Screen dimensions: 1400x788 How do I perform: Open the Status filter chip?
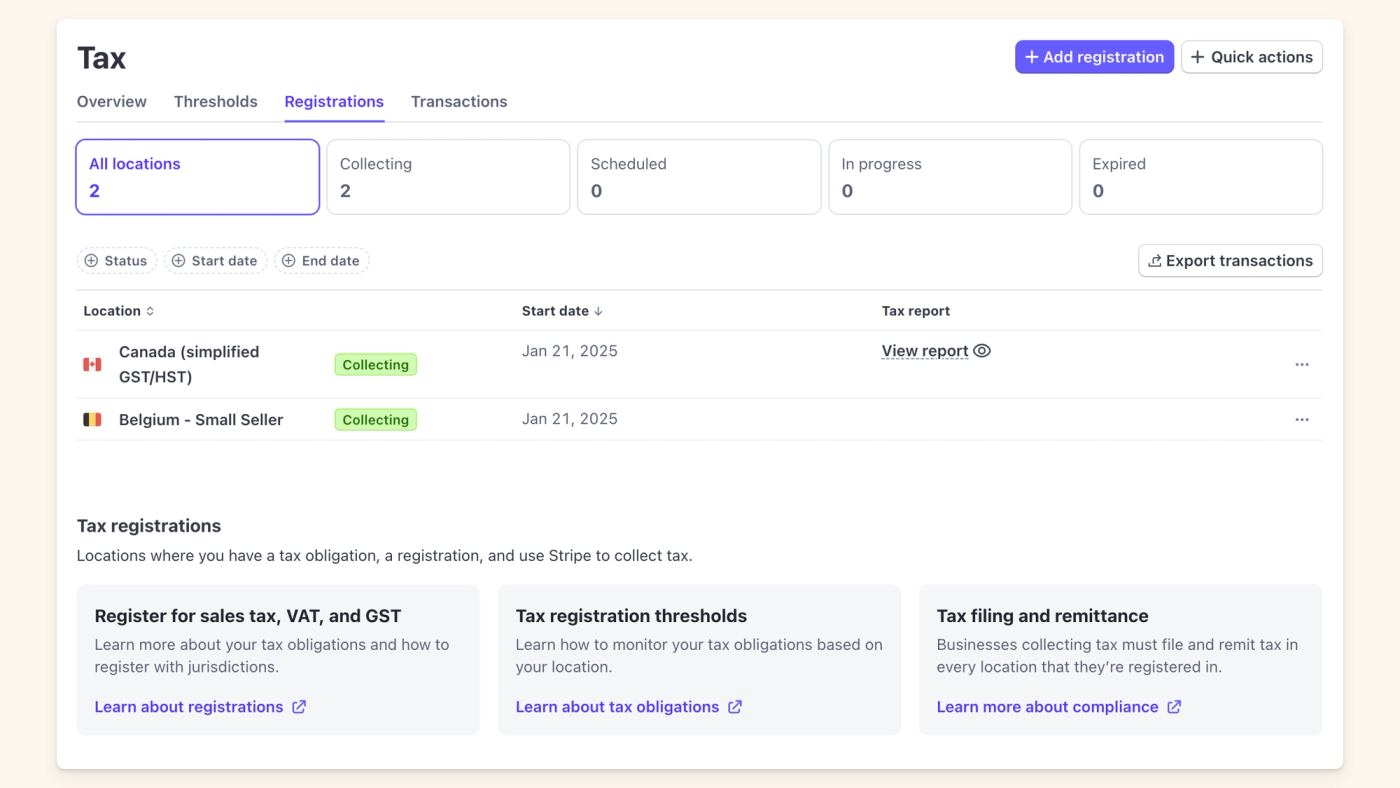tap(117, 260)
